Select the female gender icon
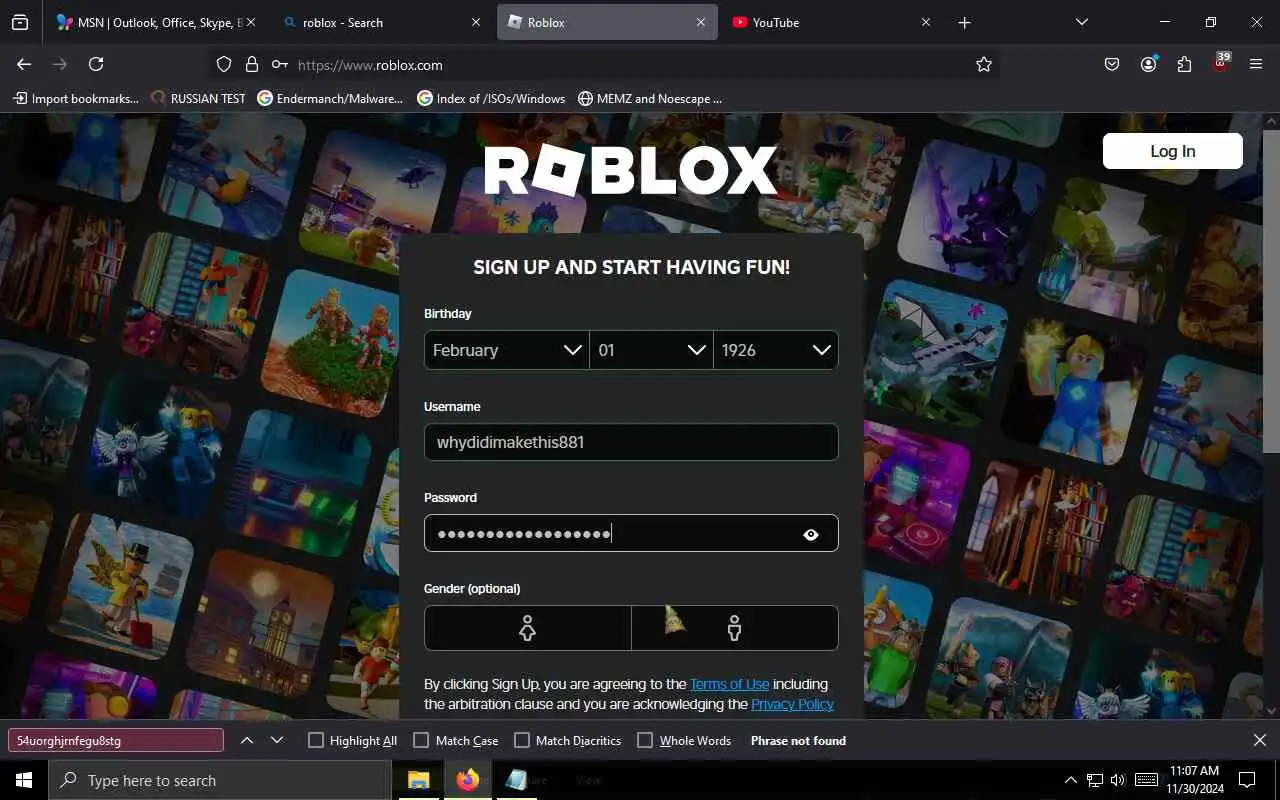The height and width of the screenshot is (800, 1280). pos(527,628)
